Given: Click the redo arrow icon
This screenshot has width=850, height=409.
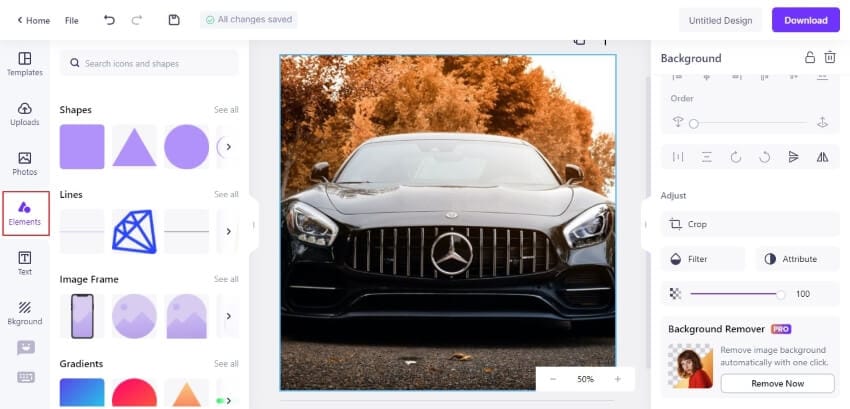Looking at the screenshot, I should pyautogui.click(x=137, y=21).
